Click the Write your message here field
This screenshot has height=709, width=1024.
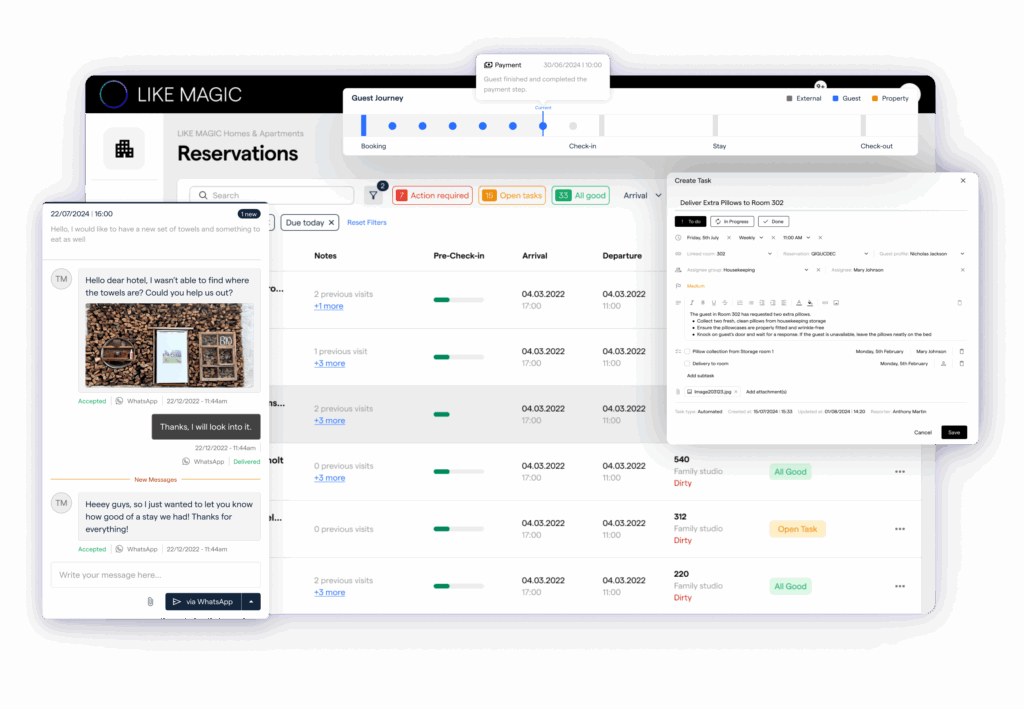pos(155,575)
